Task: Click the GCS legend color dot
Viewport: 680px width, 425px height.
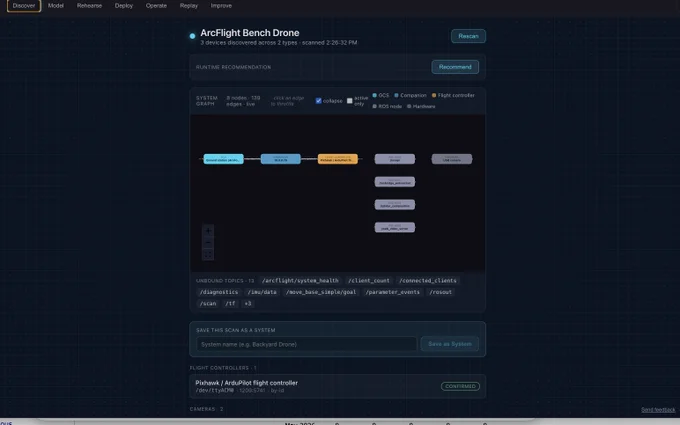Action: (x=375, y=95)
